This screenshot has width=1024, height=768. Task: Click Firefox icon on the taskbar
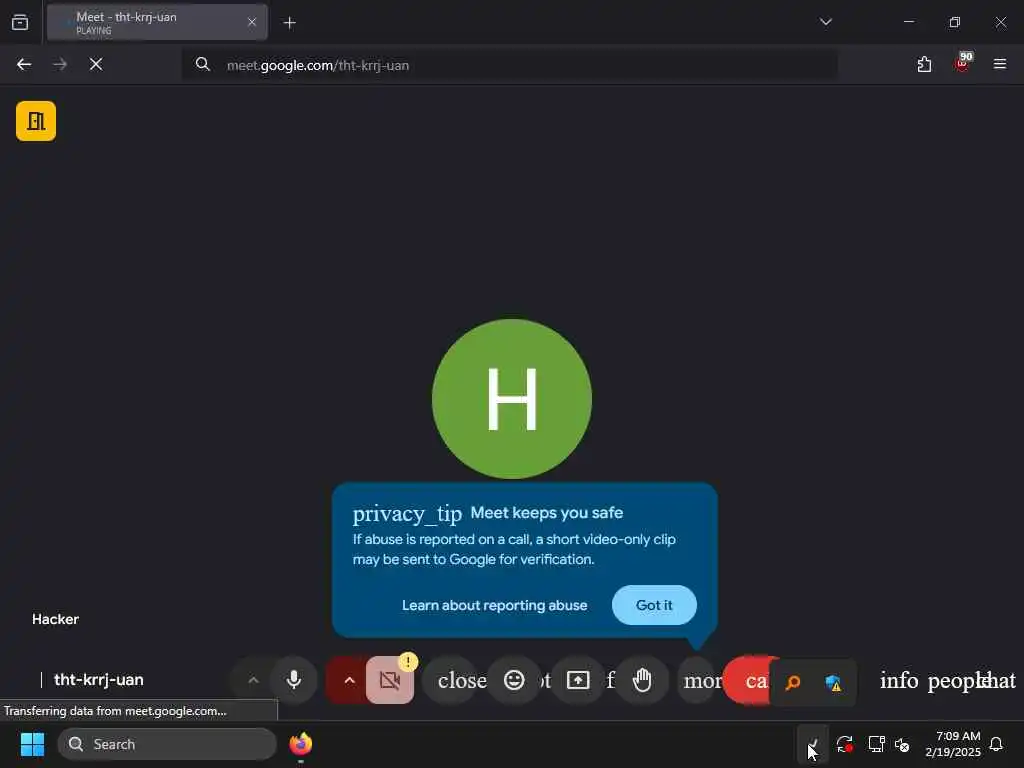[300, 744]
